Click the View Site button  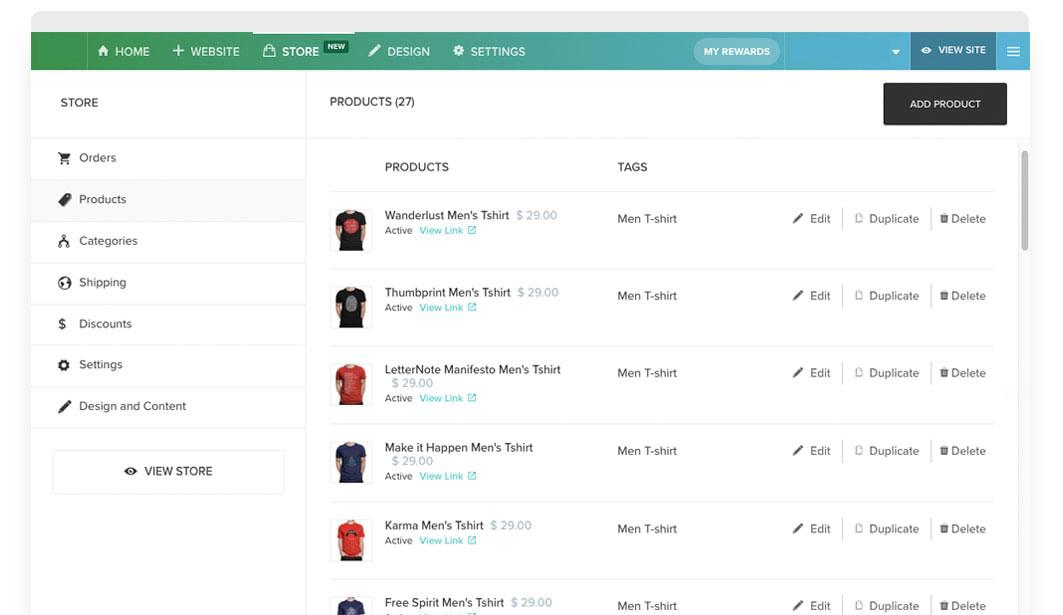pos(953,51)
